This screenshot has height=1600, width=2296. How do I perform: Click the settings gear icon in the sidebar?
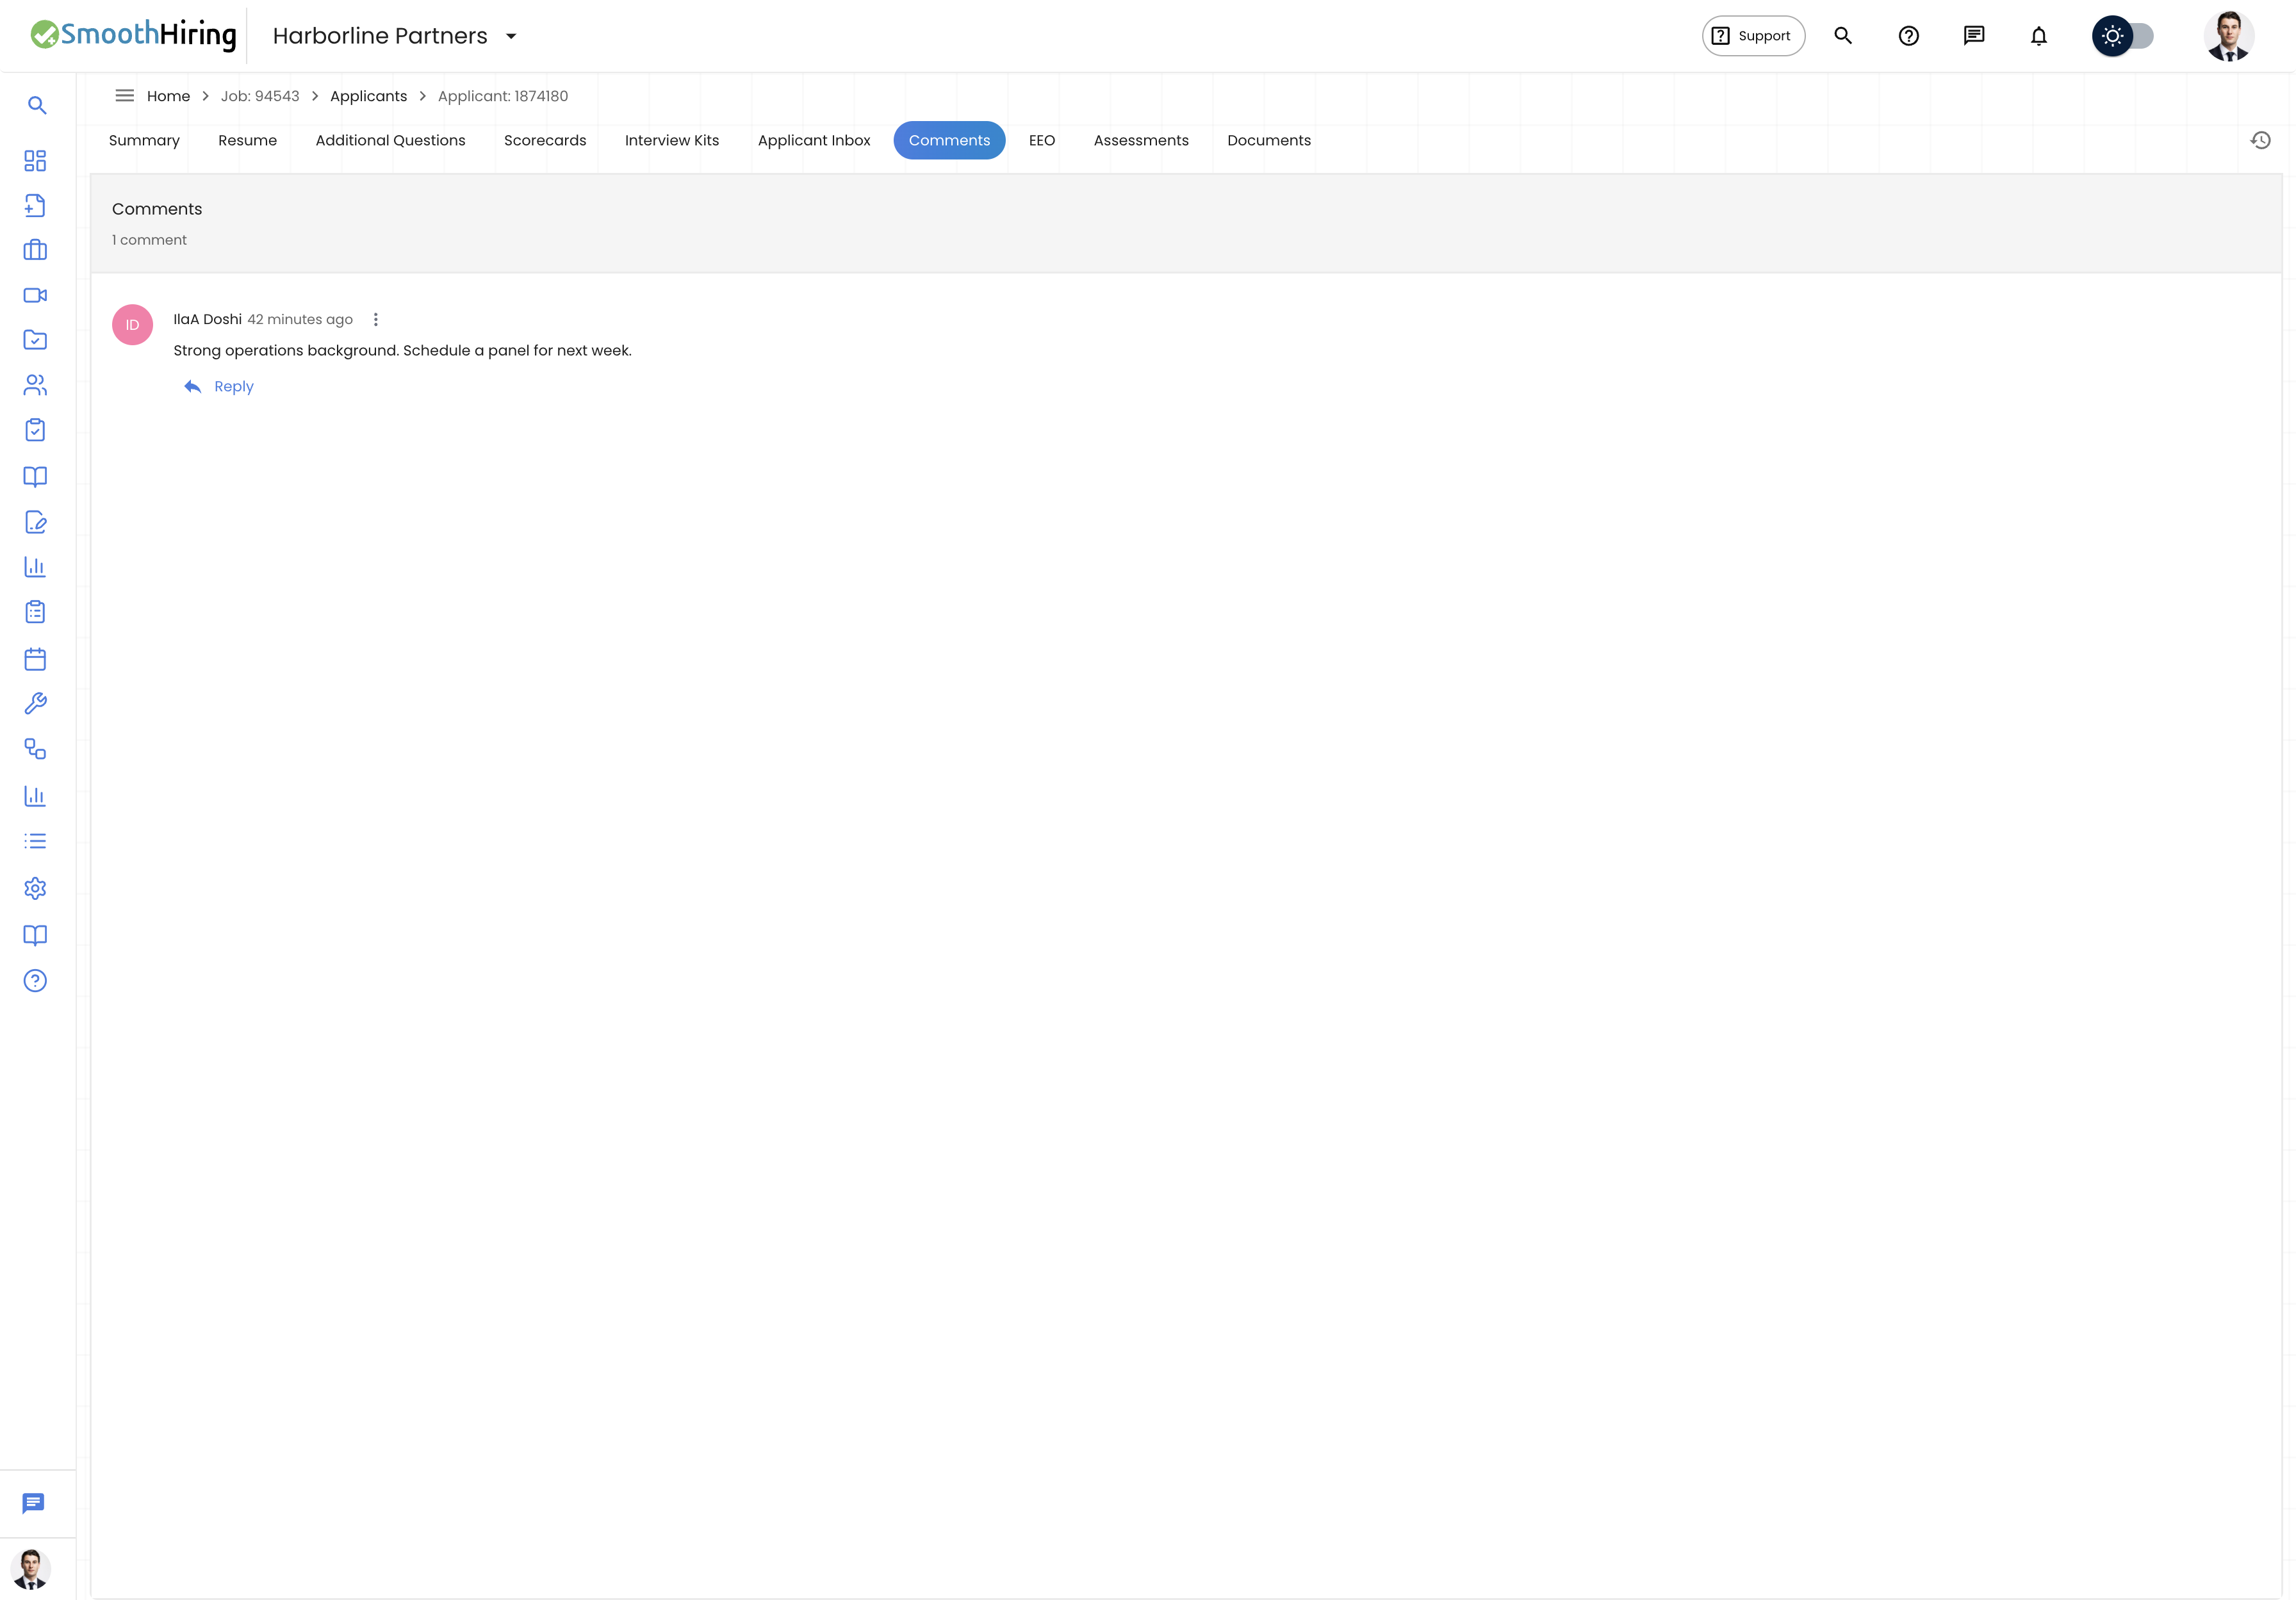tap(35, 888)
